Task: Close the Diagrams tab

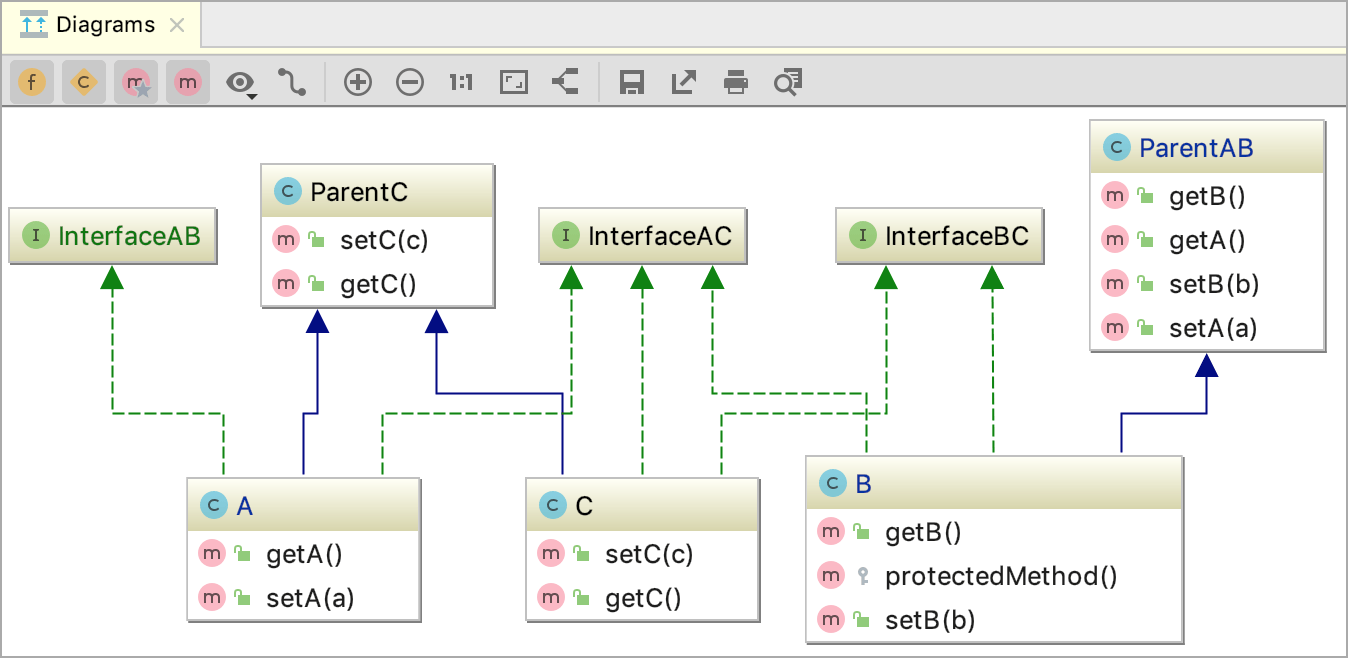Action: [177, 24]
